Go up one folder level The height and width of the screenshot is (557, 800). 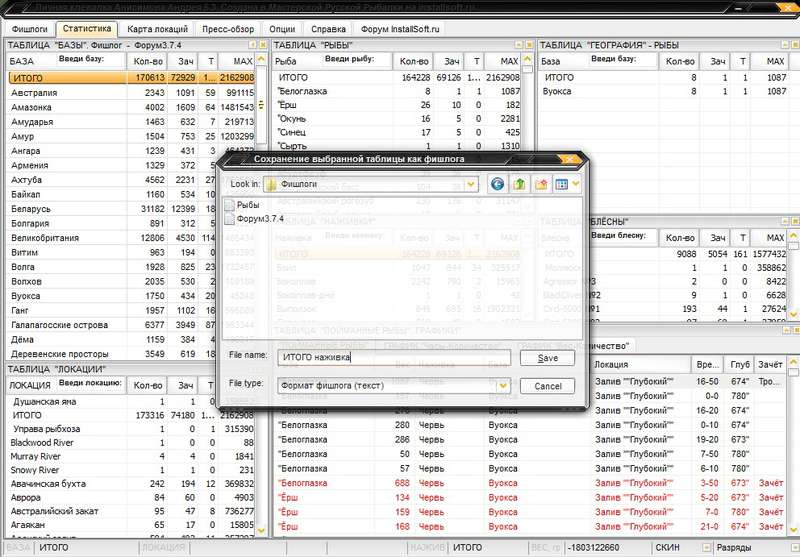519,184
